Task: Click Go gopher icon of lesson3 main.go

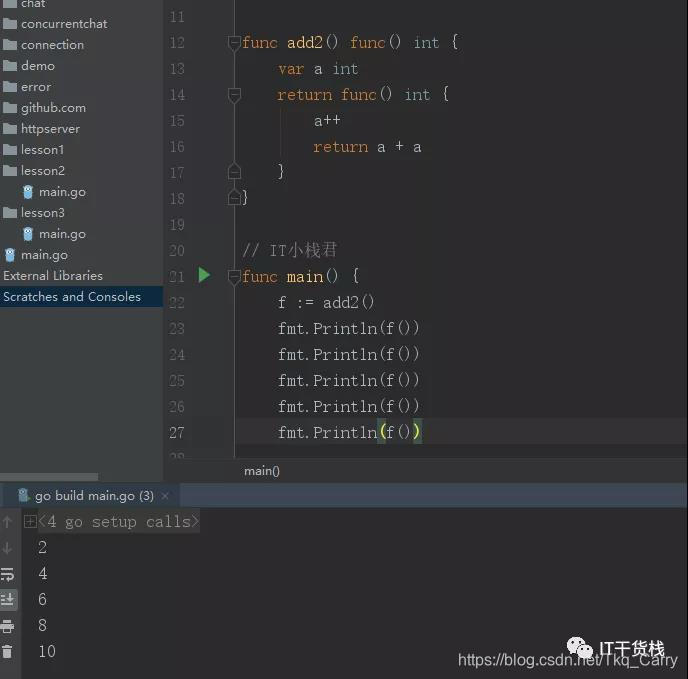Action: (28, 234)
